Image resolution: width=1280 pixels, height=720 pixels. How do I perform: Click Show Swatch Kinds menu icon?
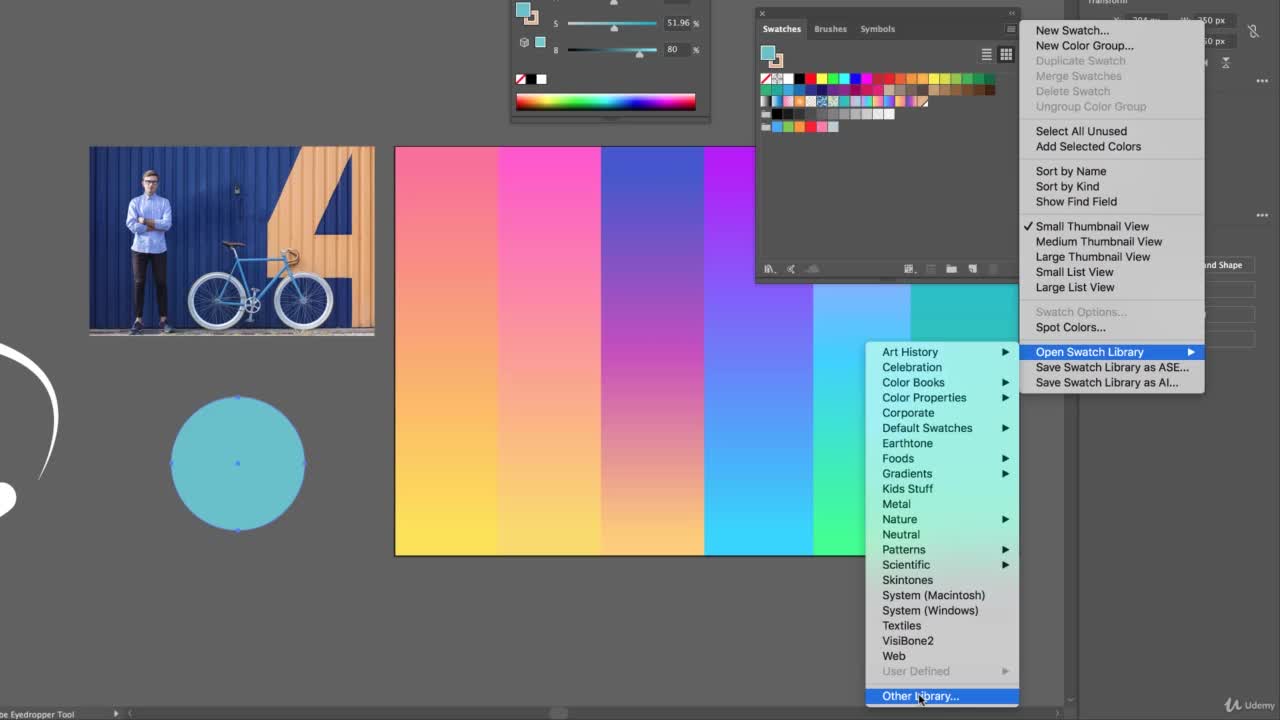(909, 269)
